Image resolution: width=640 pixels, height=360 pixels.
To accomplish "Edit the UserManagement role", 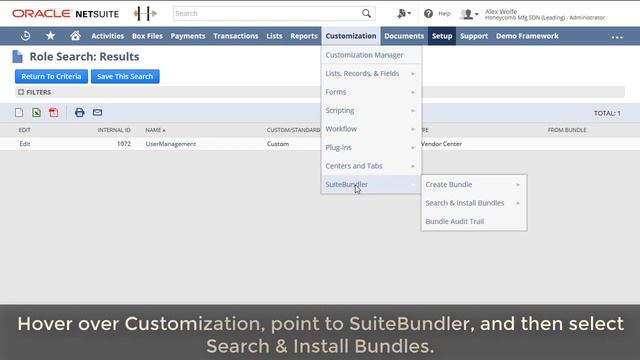I will (x=24, y=144).
